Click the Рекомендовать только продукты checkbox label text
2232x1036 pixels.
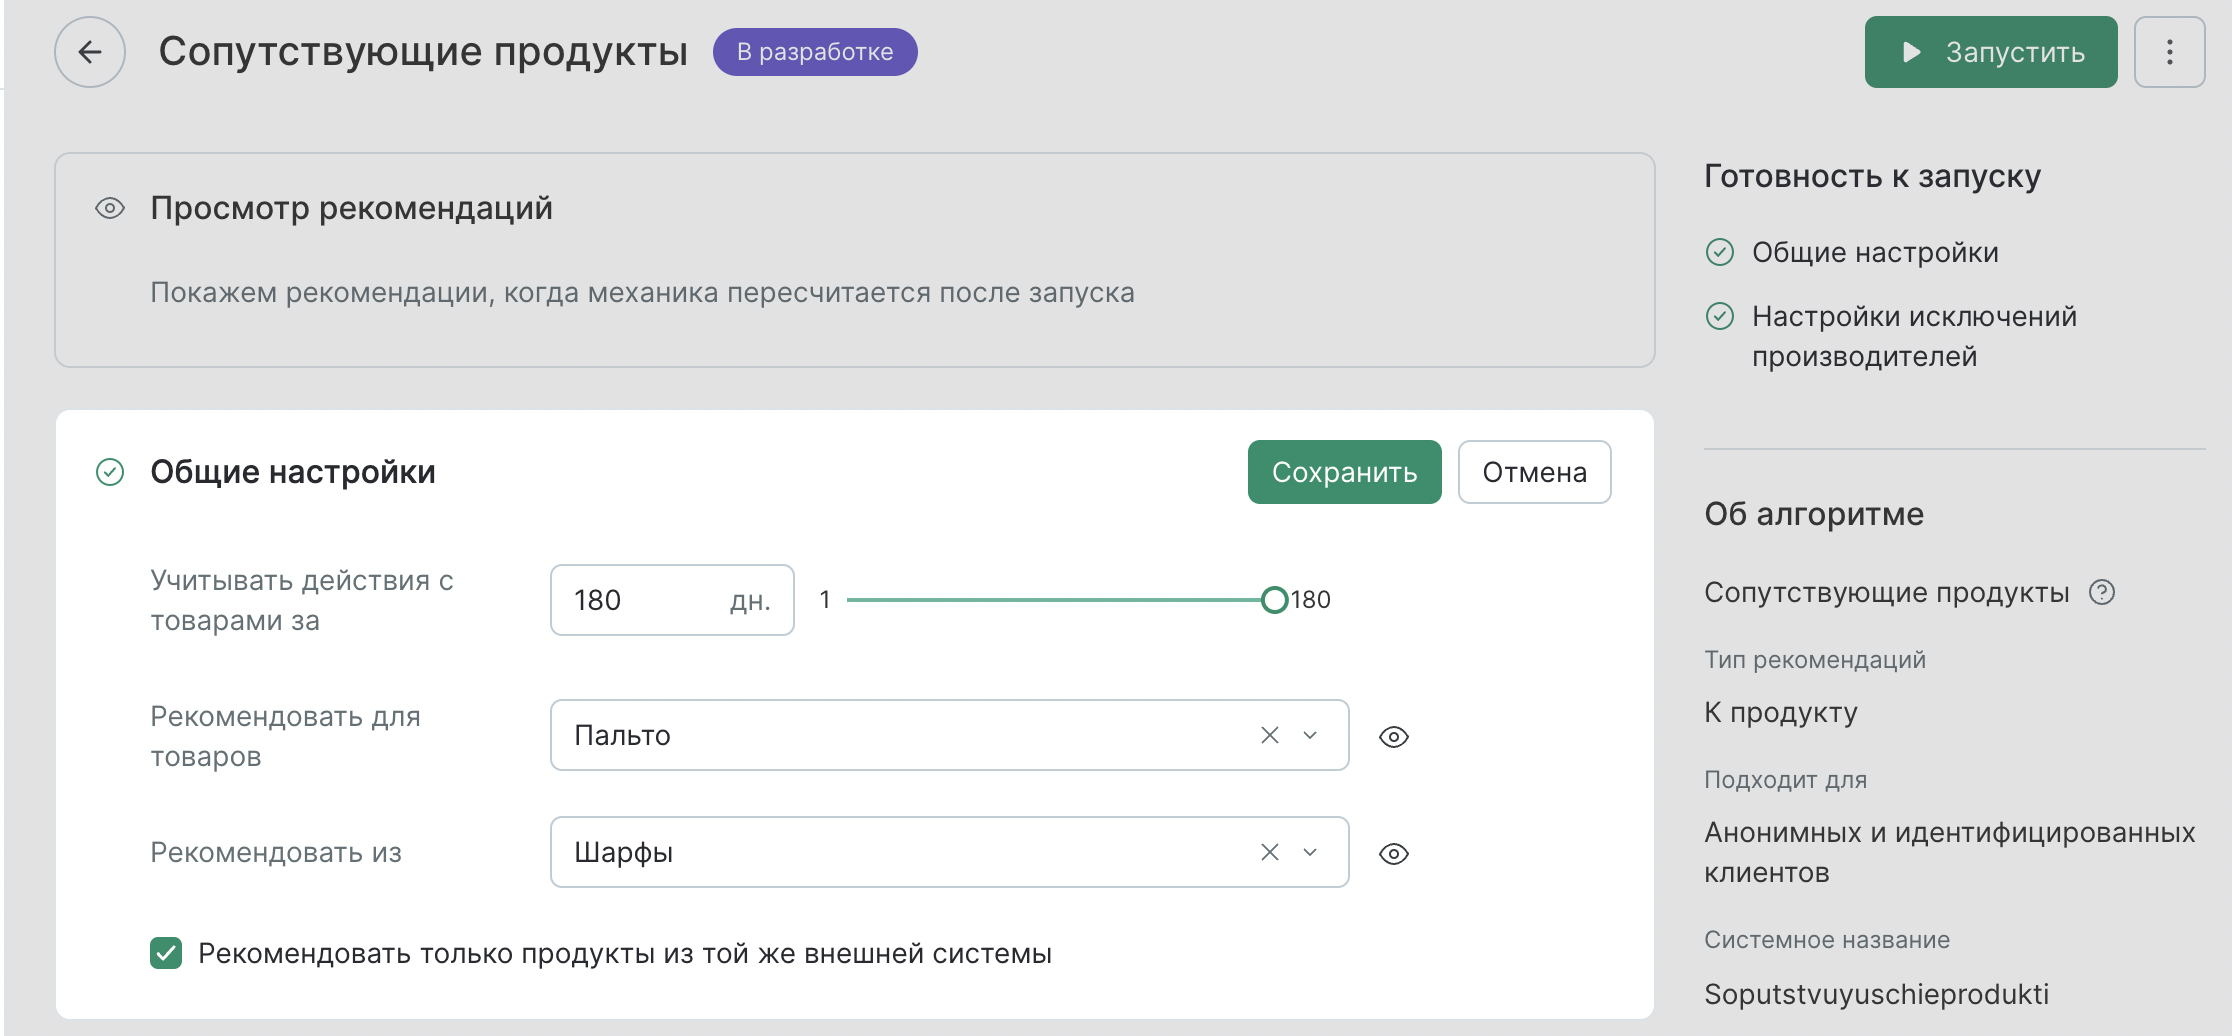625,953
